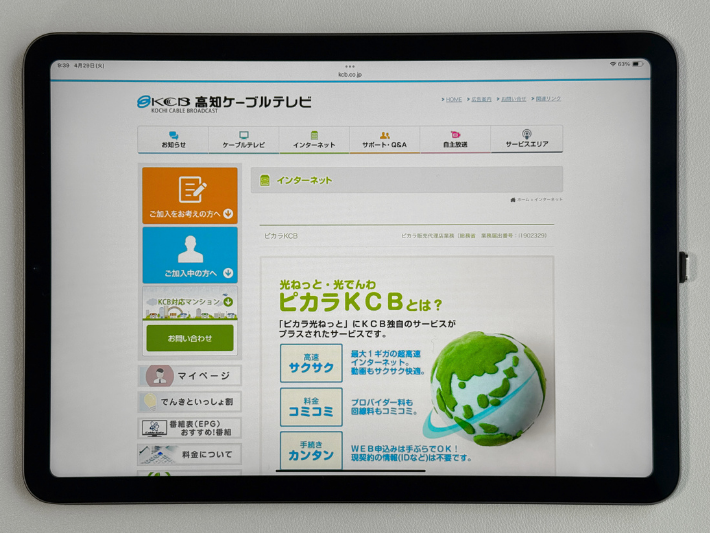This screenshot has width=710, height=533.
Task: Click the プロバイダー料も回線料もコミコミ text
Action: [x=384, y=407]
